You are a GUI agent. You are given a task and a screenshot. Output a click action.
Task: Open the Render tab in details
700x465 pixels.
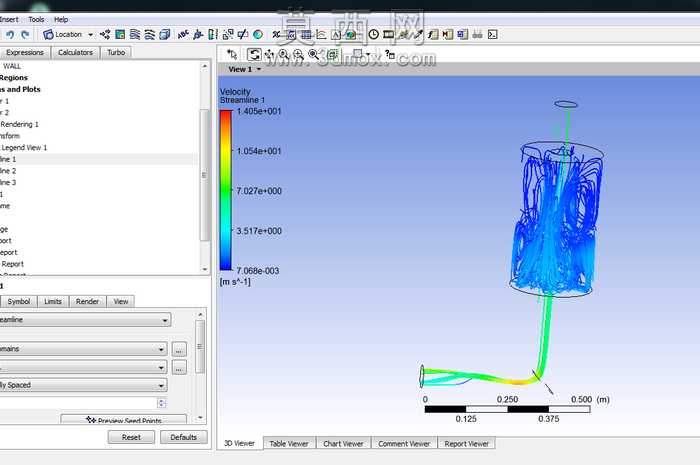click(87, 301)
